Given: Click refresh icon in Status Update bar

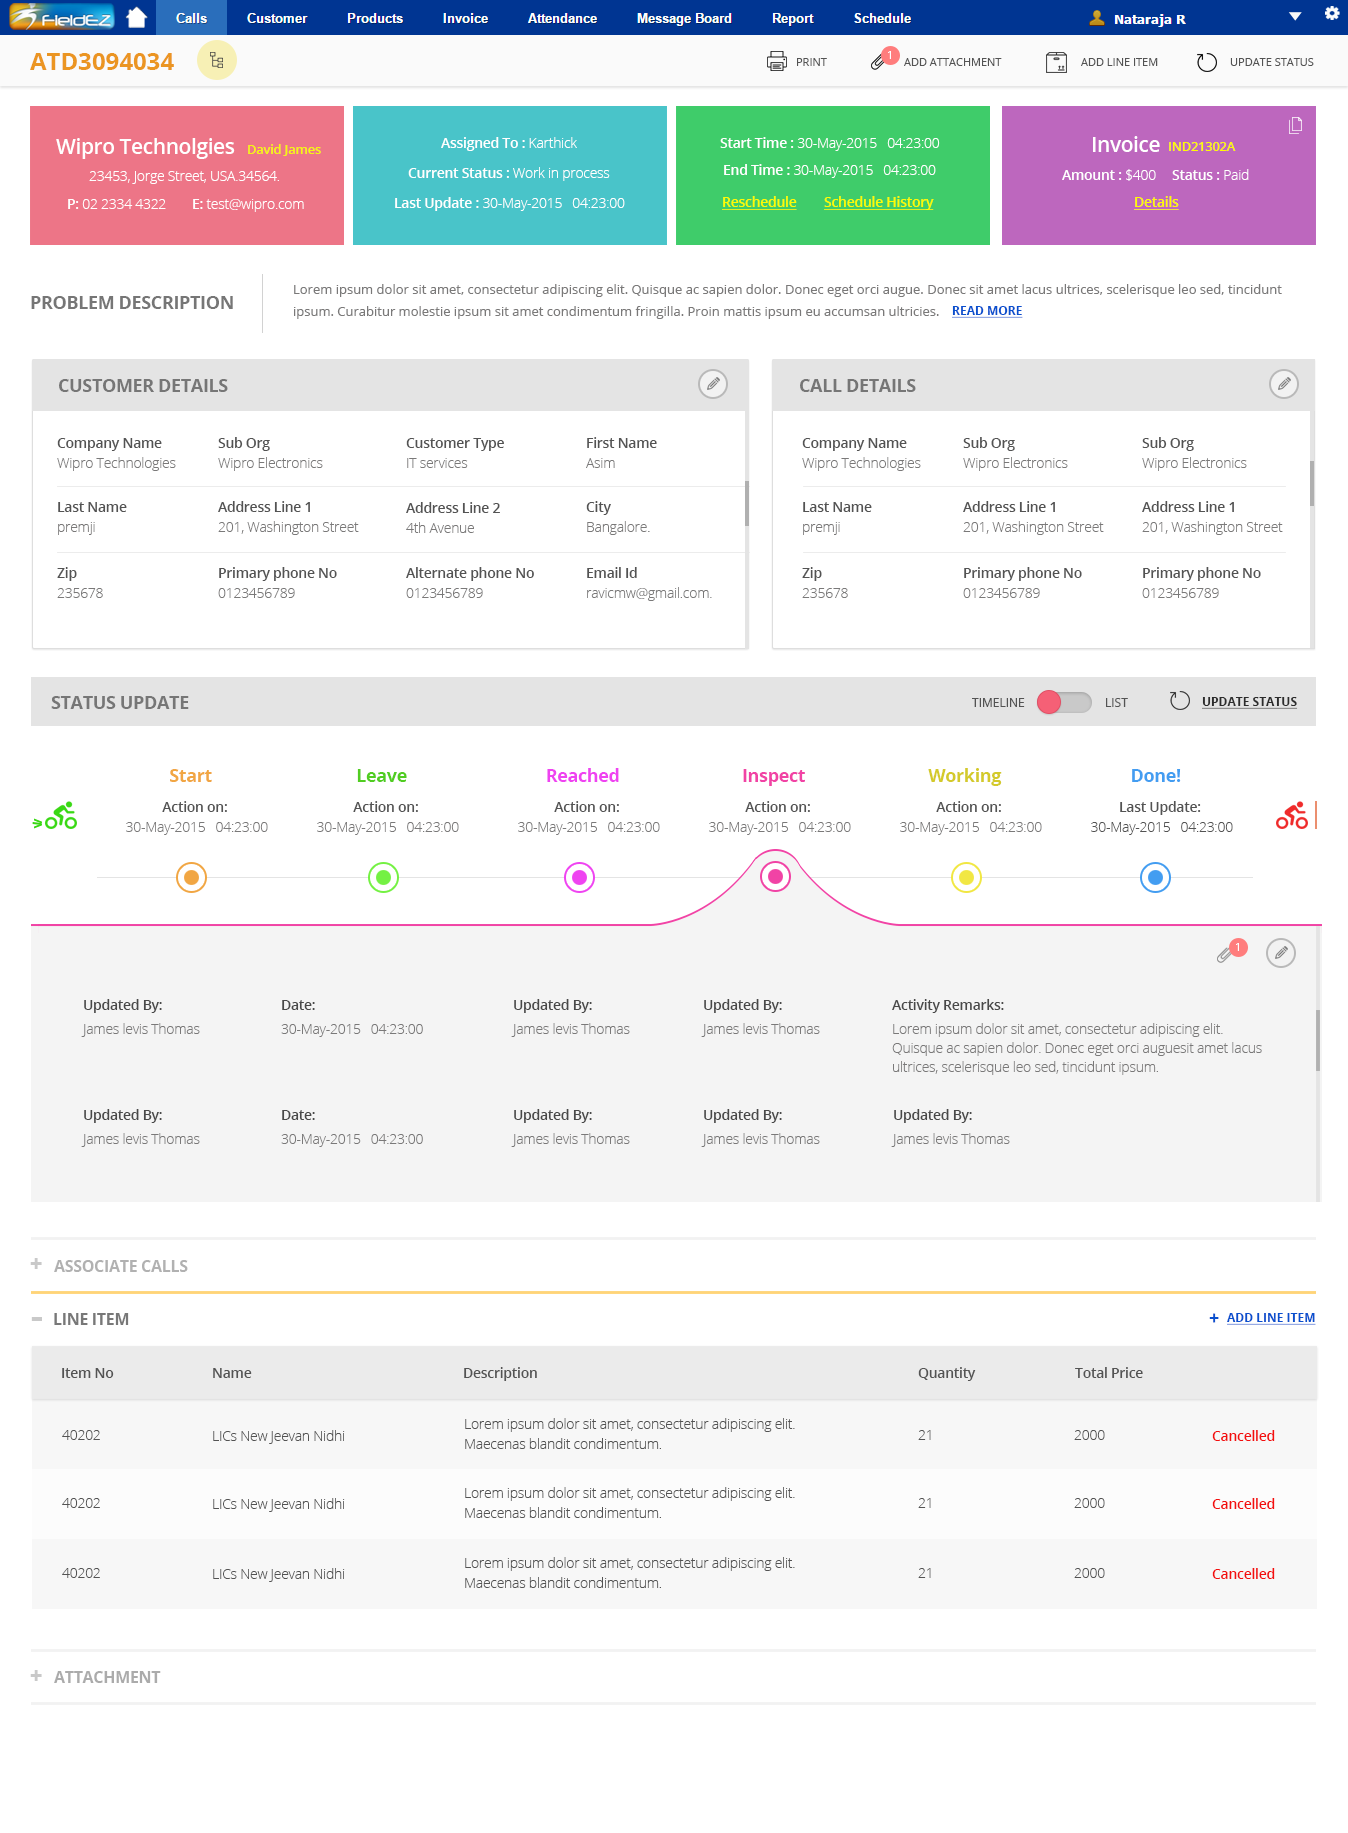Looking at the screenshot, I should (1180, 701).
